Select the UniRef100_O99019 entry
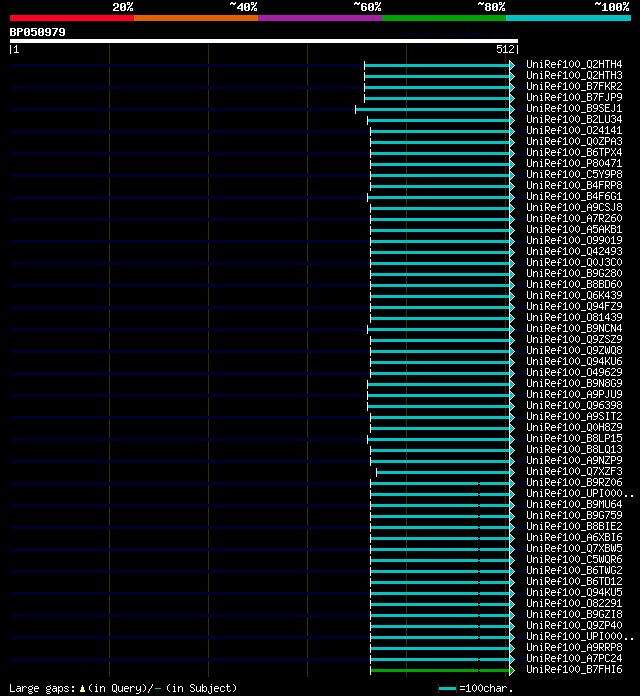Screen dimensions: 640x696 [574, 240]
